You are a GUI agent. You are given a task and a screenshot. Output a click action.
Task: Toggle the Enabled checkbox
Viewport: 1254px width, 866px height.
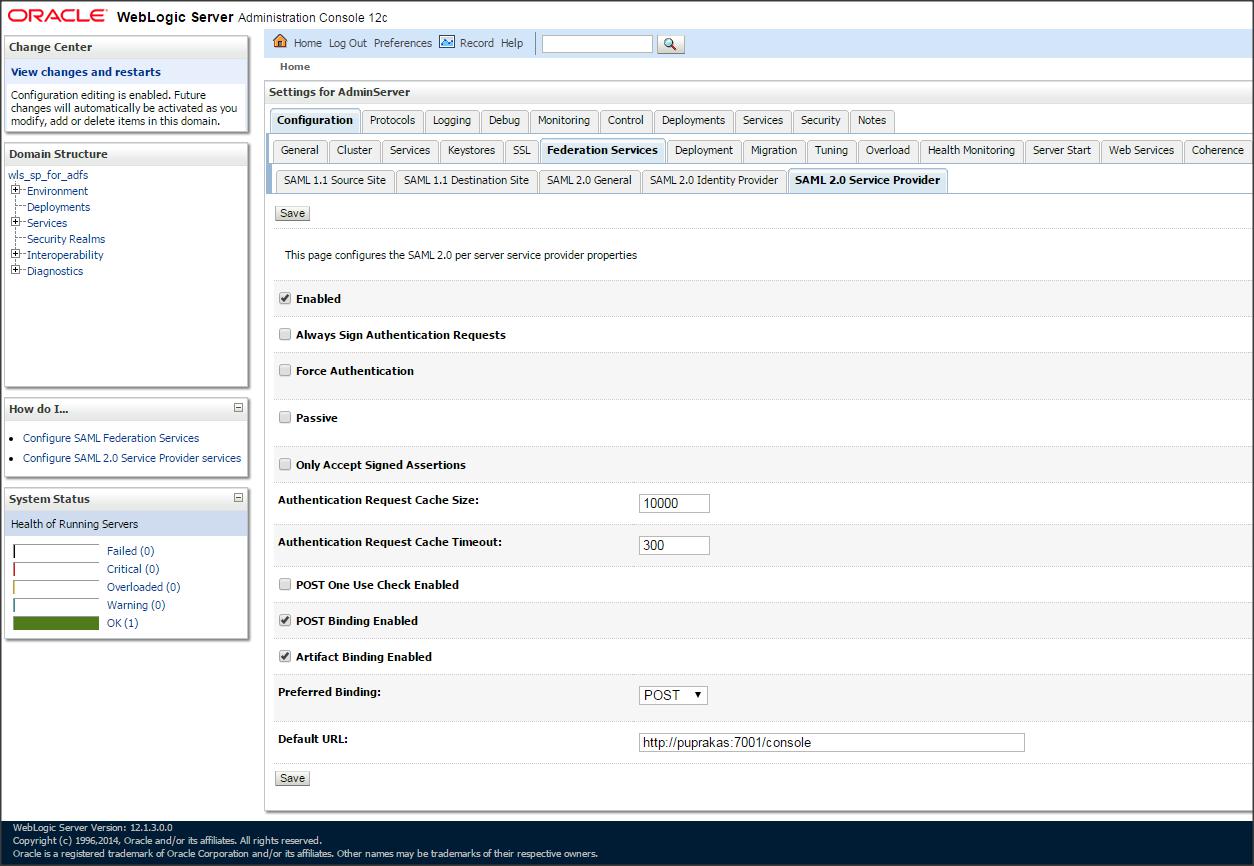(x=285, y=298)
